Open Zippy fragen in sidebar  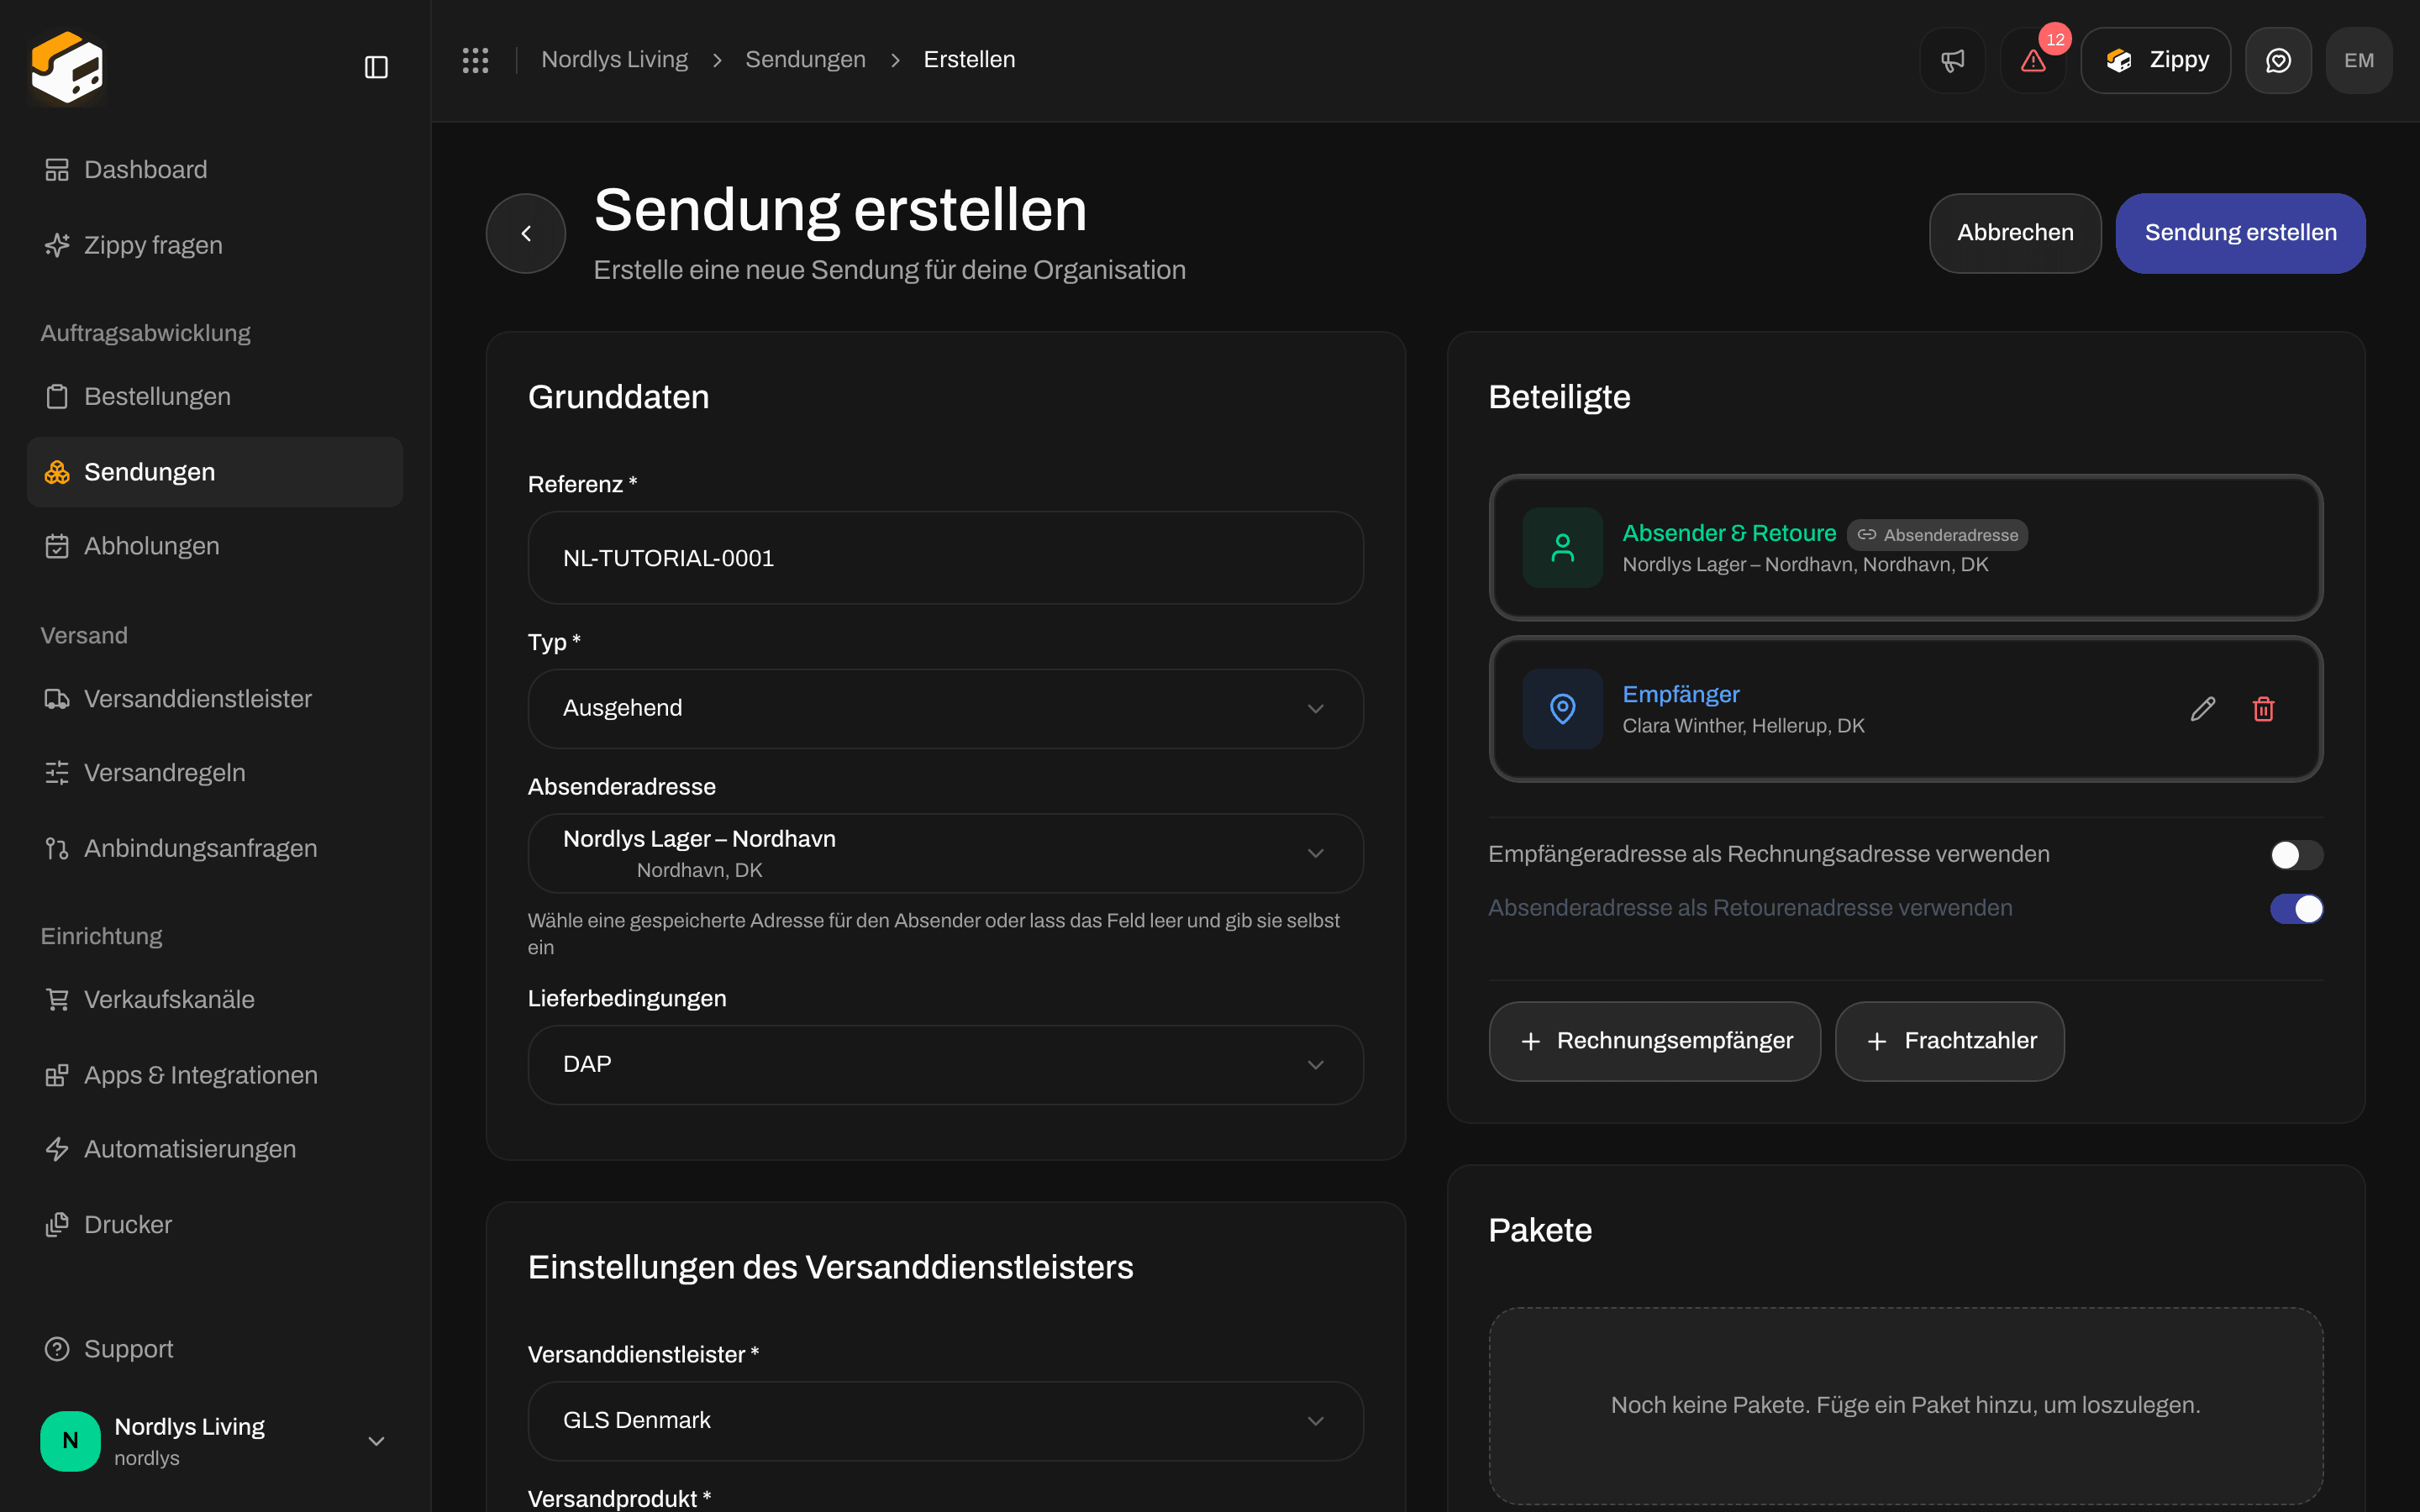[215, 245]
